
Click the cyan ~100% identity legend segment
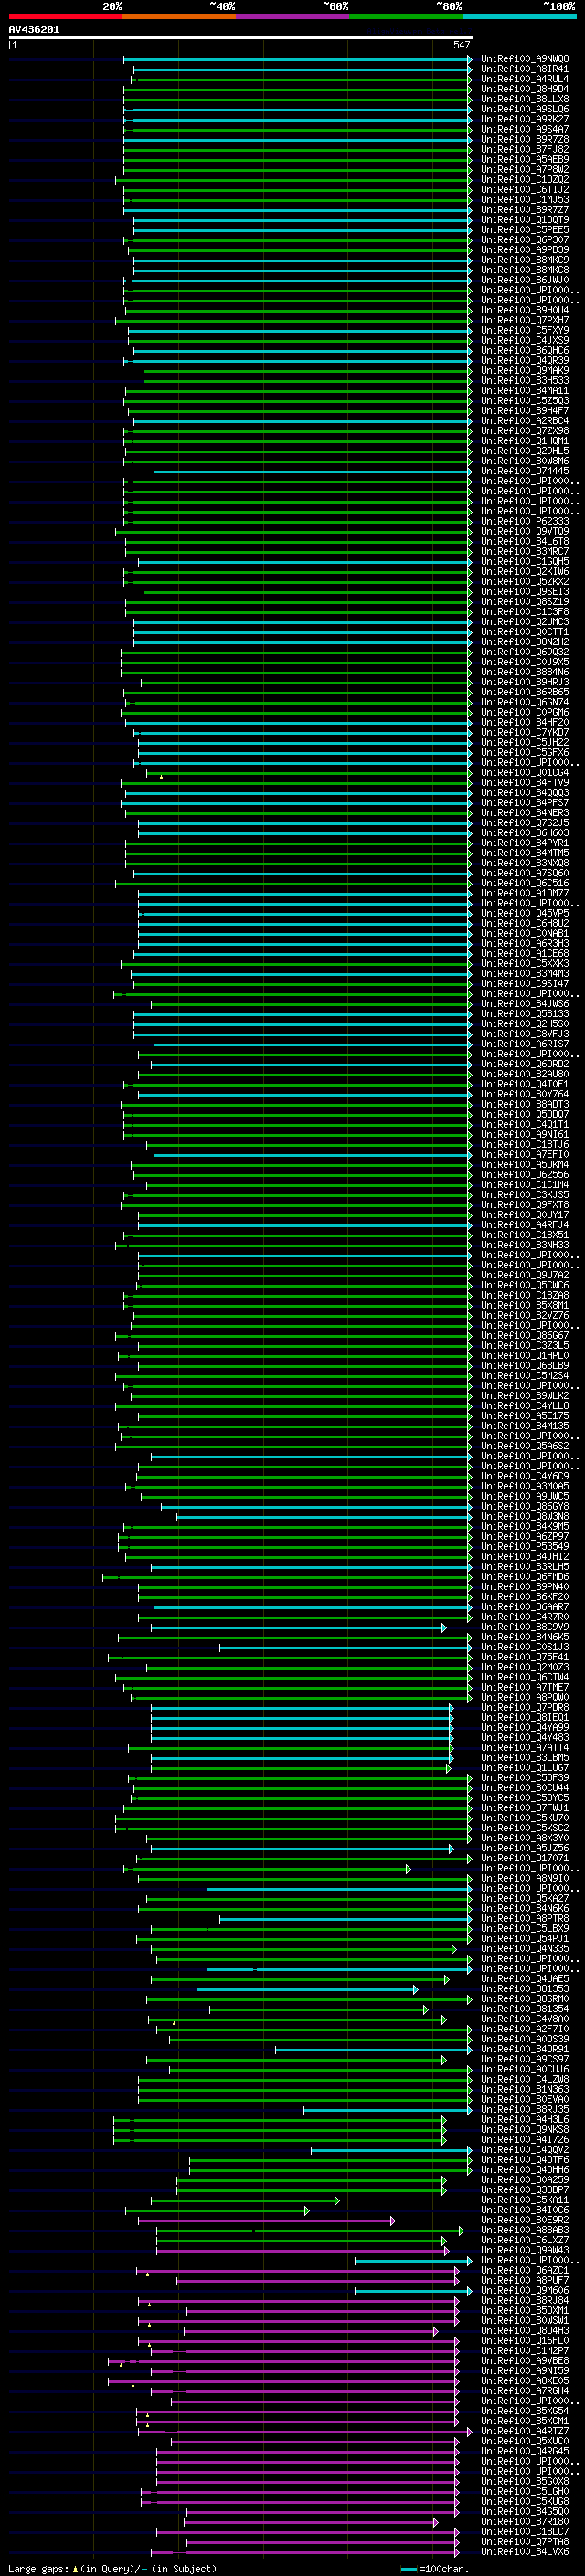(x=519, y=16)
